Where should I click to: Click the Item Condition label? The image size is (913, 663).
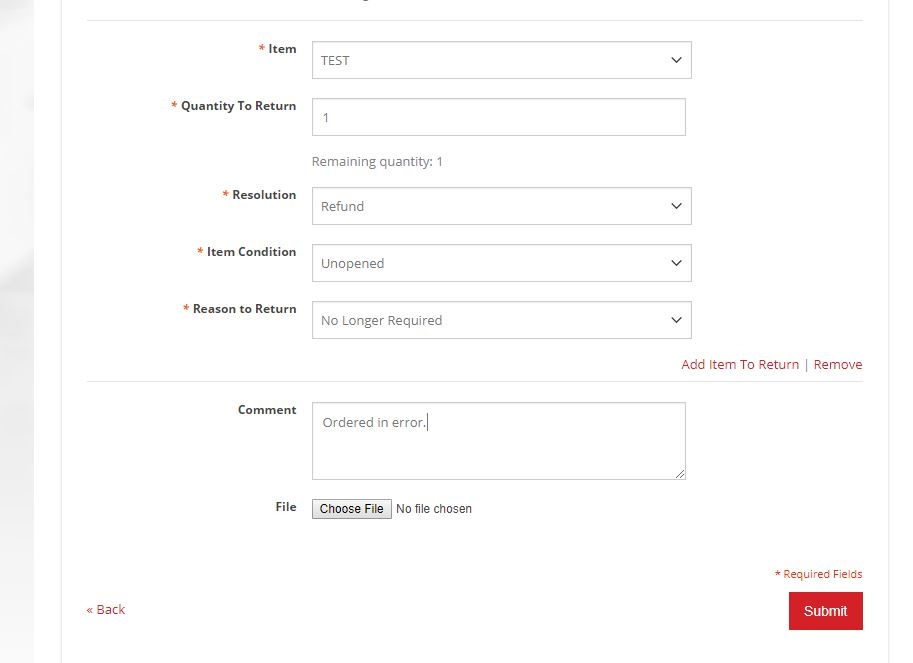[x=251, y=252]
